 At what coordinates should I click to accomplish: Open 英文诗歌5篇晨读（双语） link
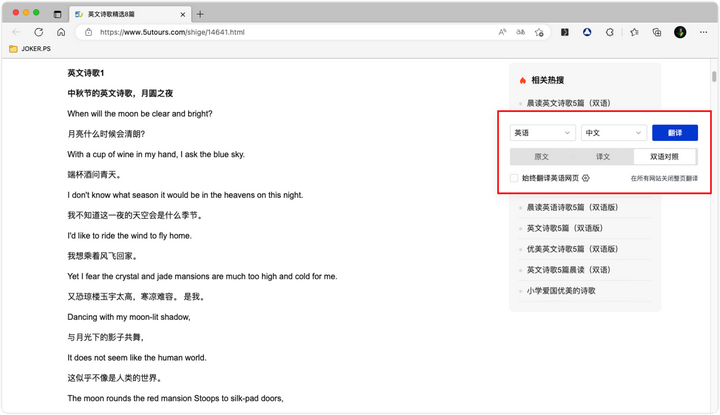click(568, 270)
